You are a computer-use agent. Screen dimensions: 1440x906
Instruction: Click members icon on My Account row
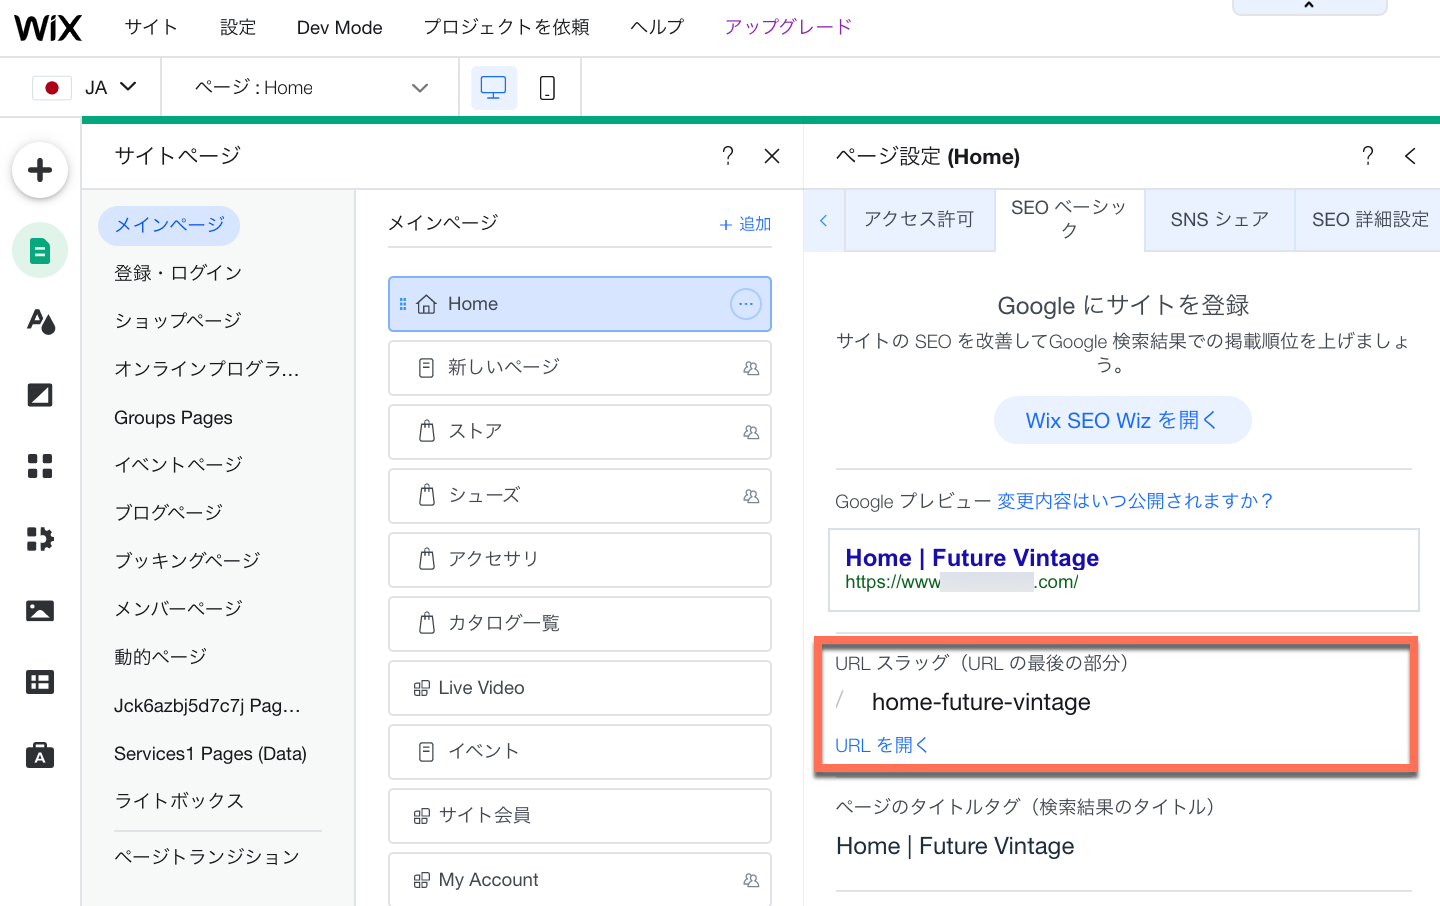click(751, 880)
